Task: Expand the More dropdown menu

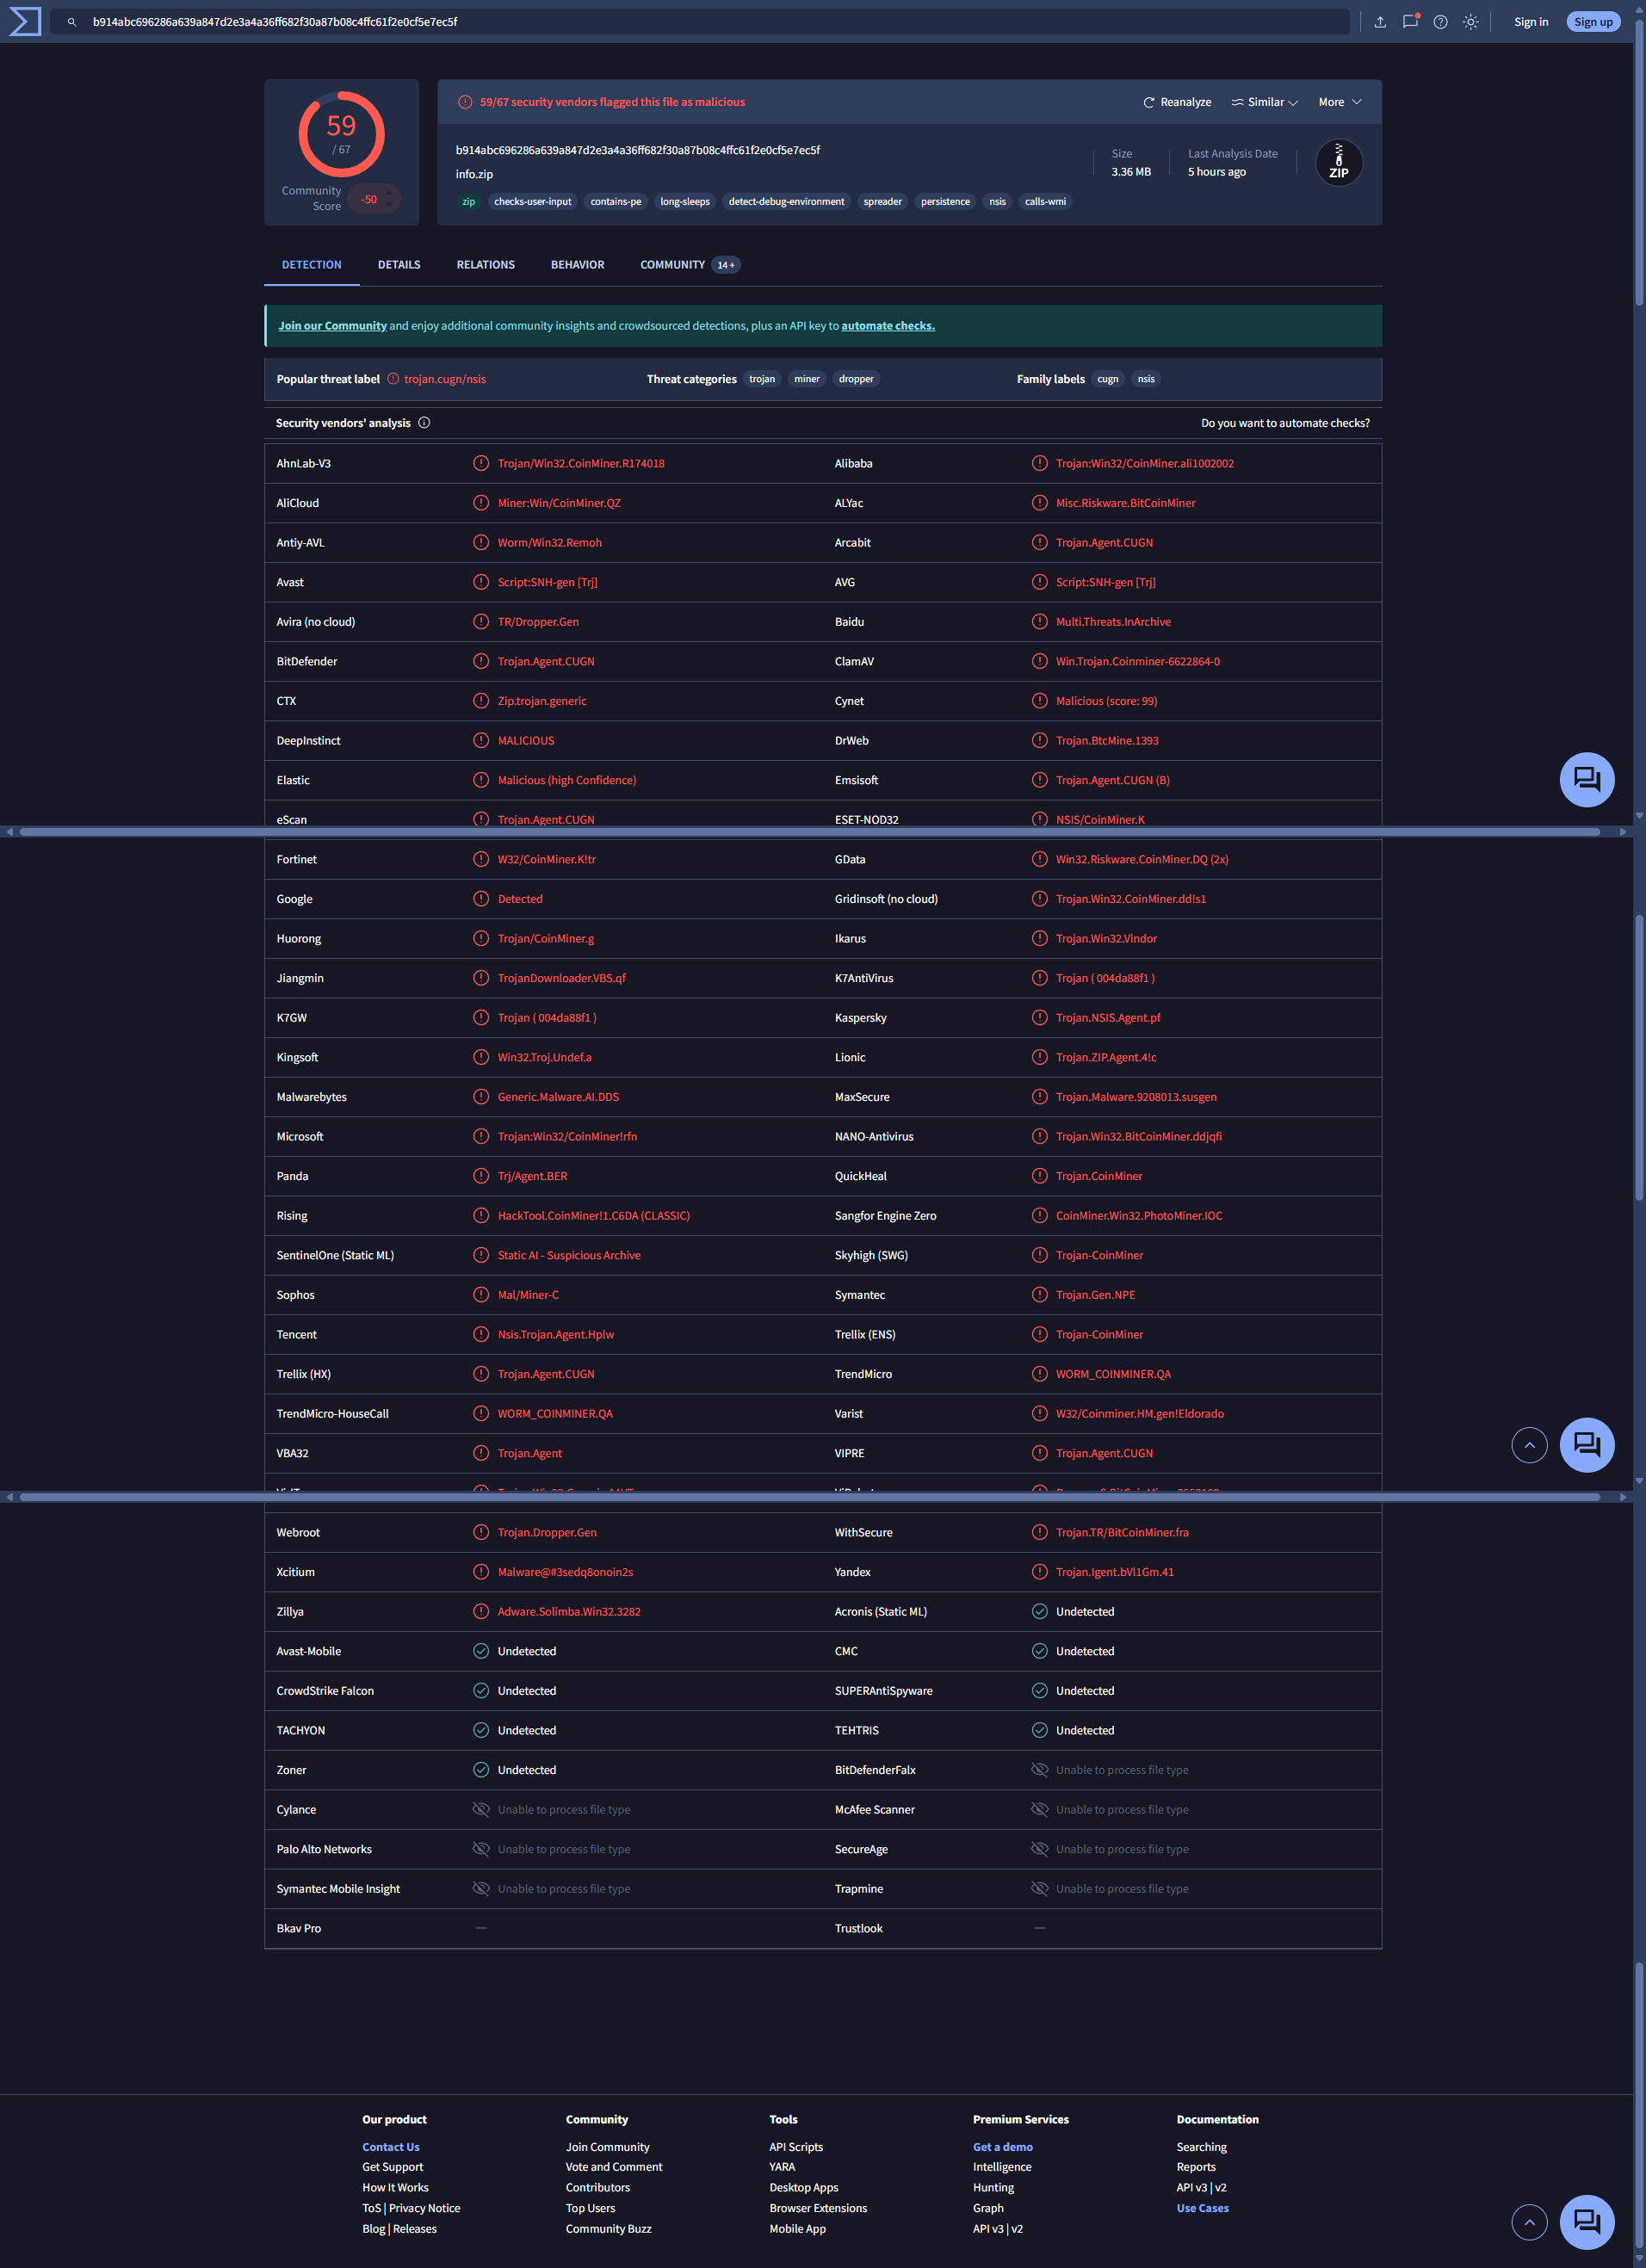Action: click(1340, 102)
